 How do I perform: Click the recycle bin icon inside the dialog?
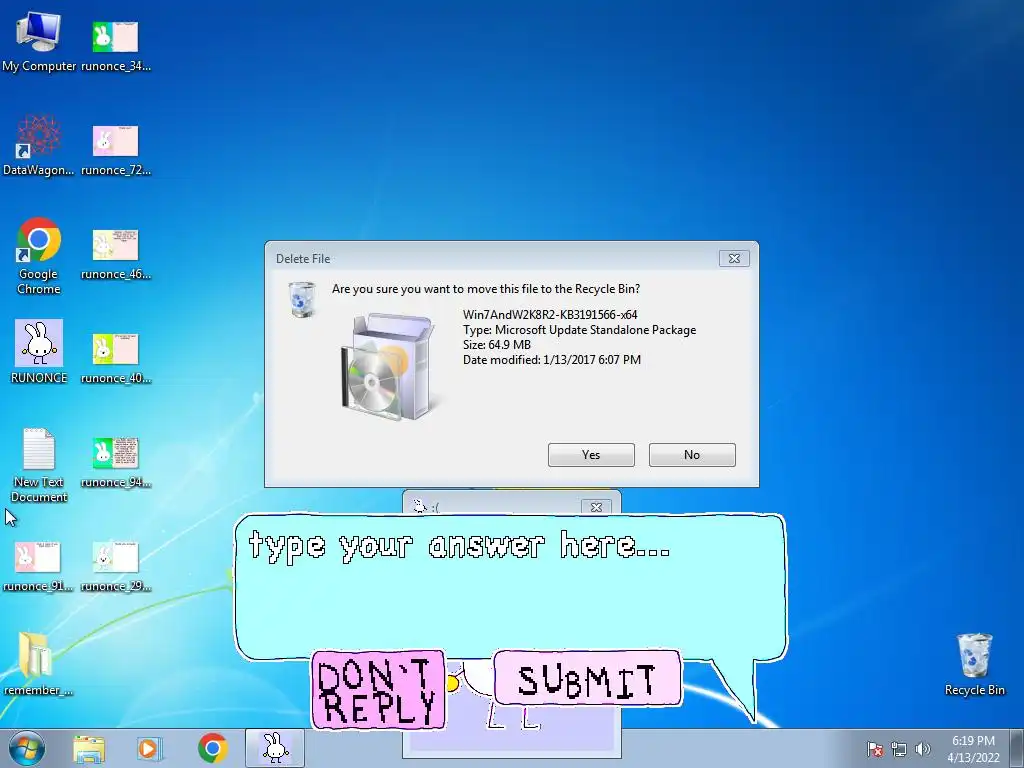tap(302, 299)
